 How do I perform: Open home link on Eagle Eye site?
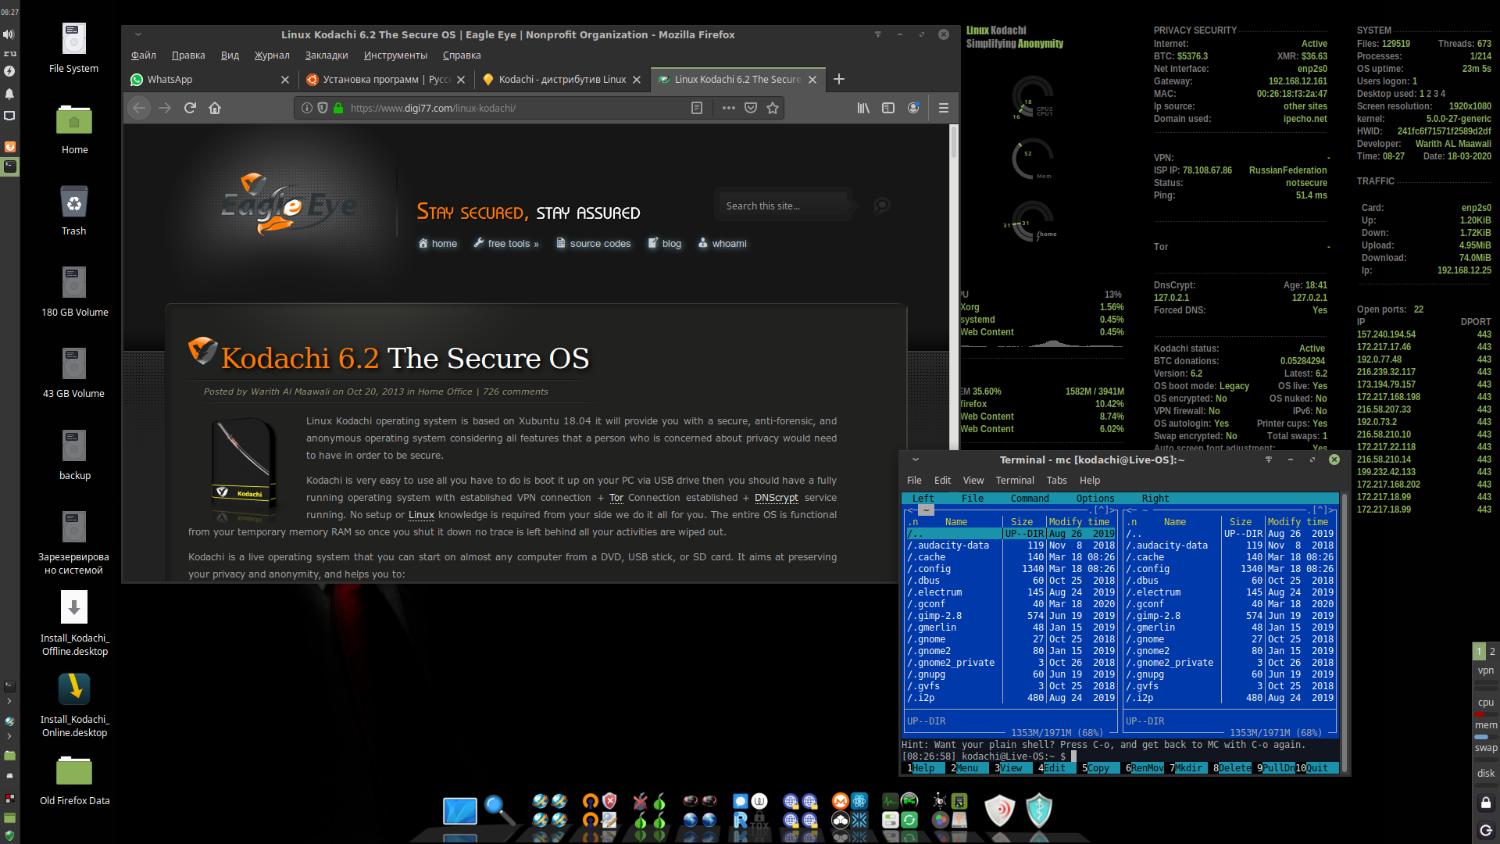point(438,243)
